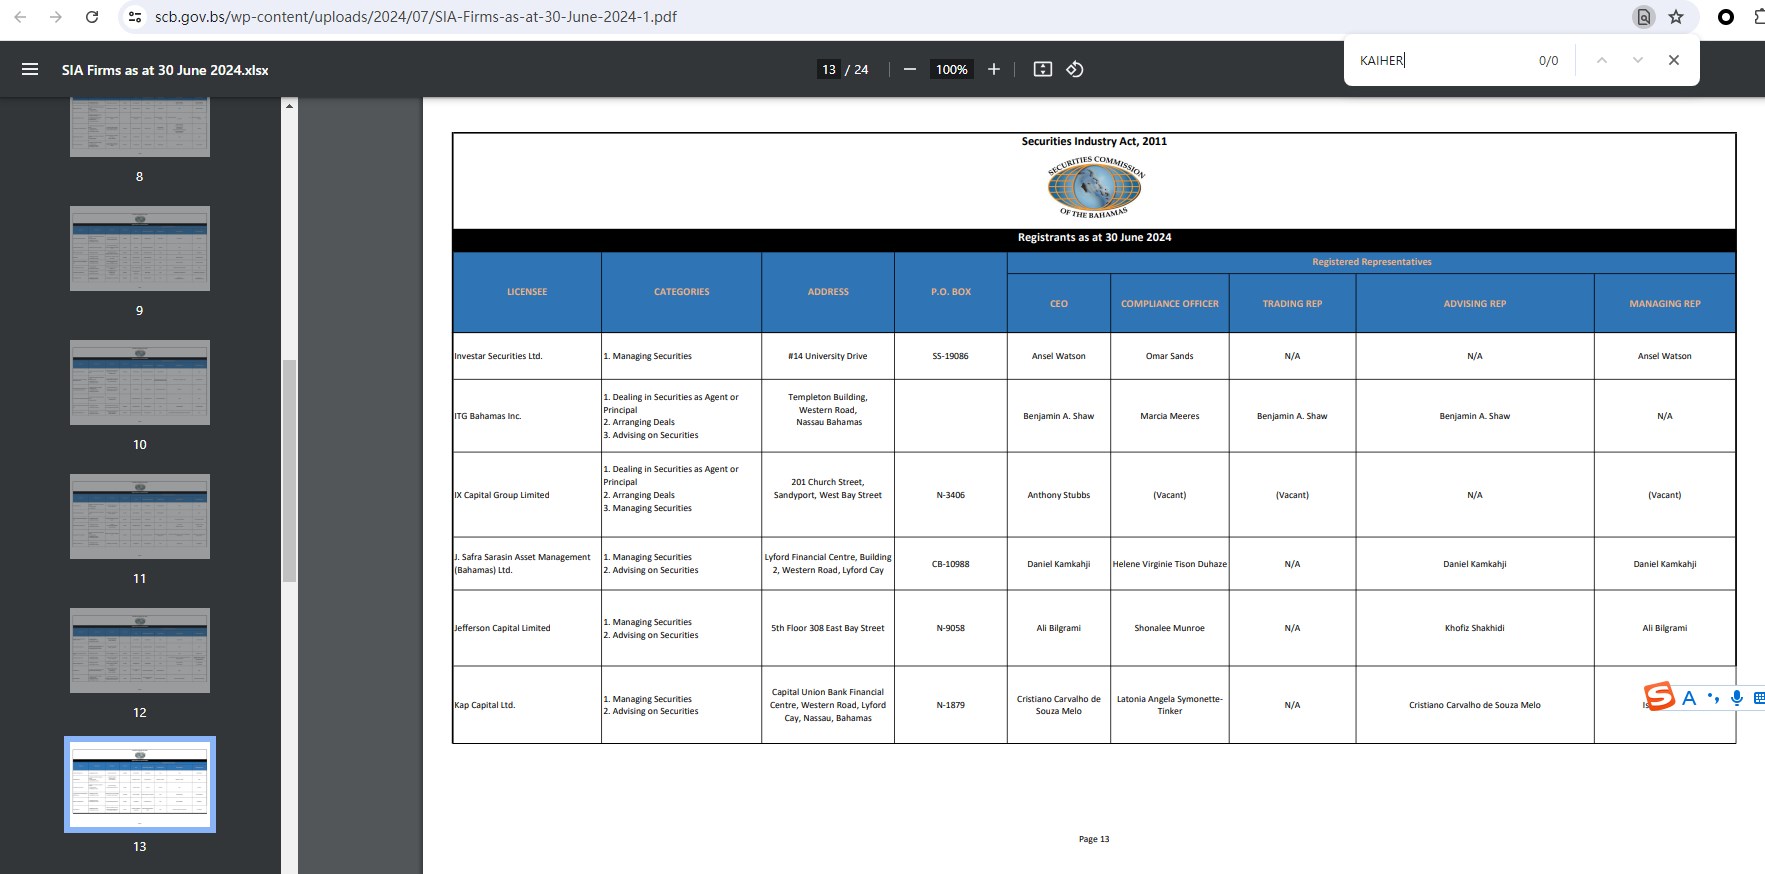Switch the input method language mode A
Screen dimensions: 1765x874
tap(1689, 698)
